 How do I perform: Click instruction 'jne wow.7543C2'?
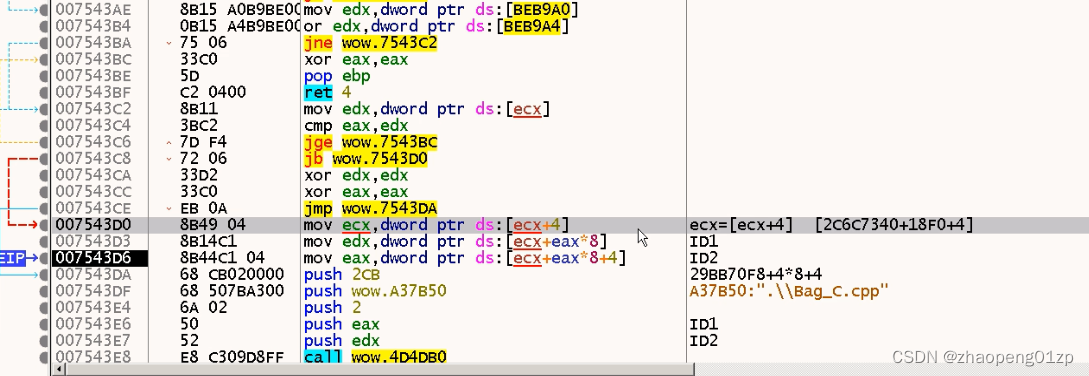370,43
